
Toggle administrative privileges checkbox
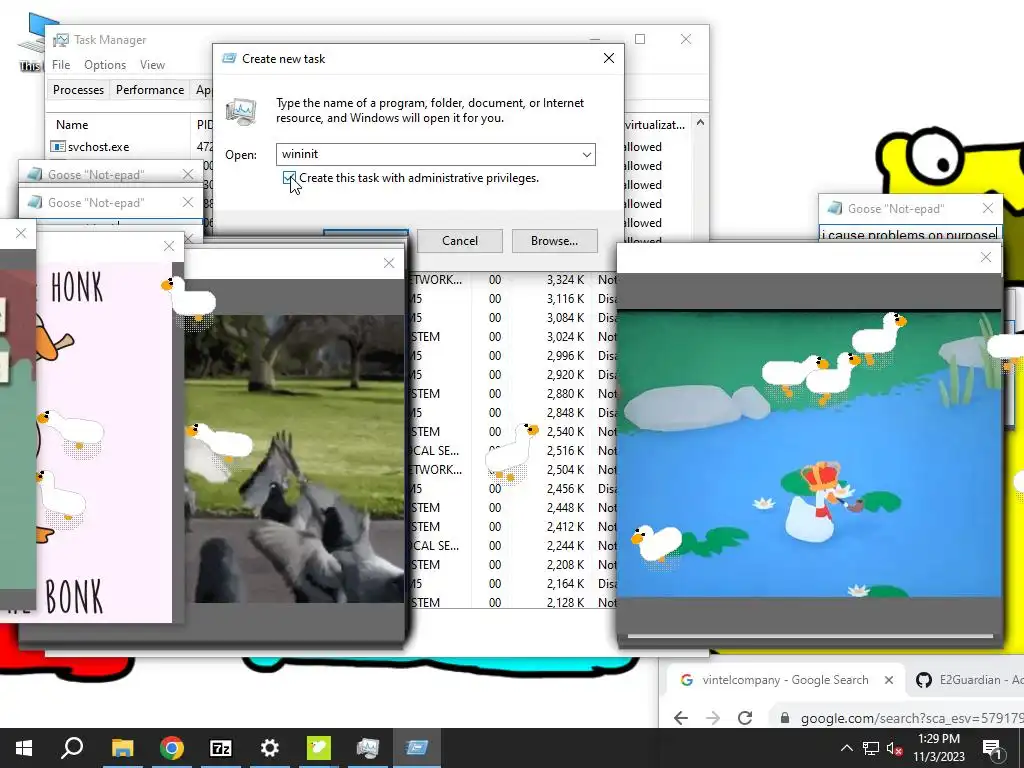(289, 178)
